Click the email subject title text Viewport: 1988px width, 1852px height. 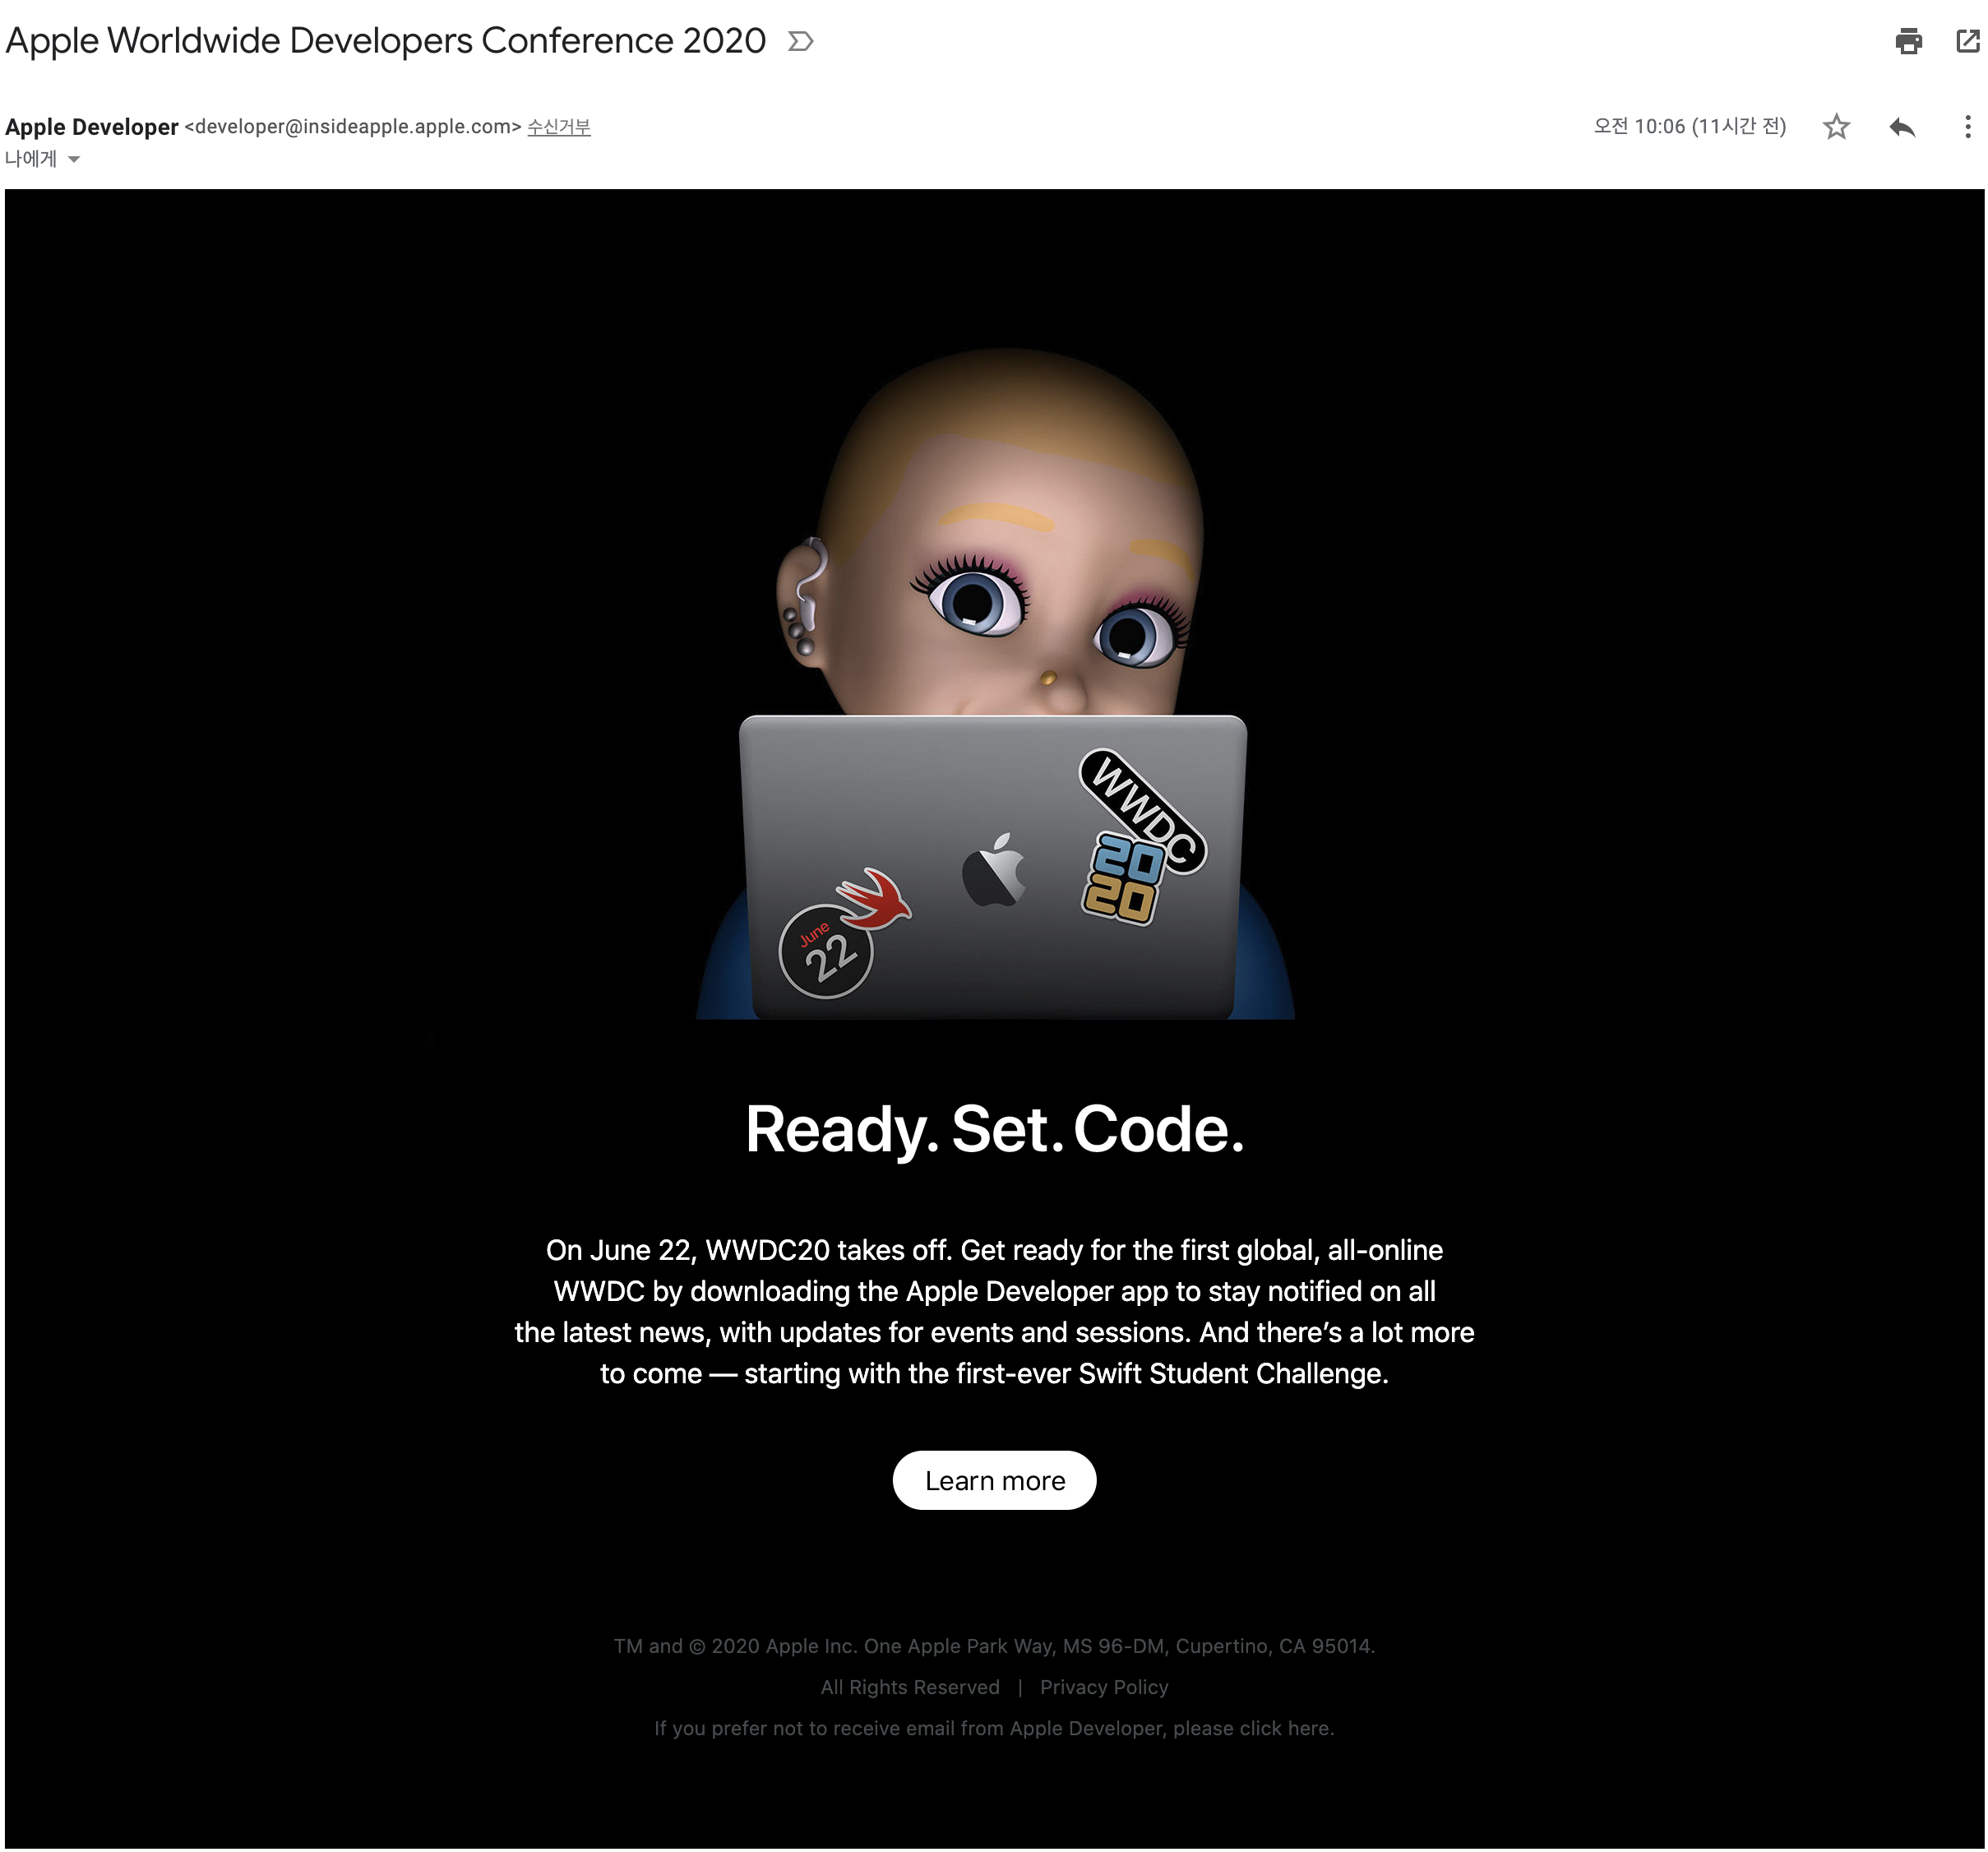click(385, 41)
